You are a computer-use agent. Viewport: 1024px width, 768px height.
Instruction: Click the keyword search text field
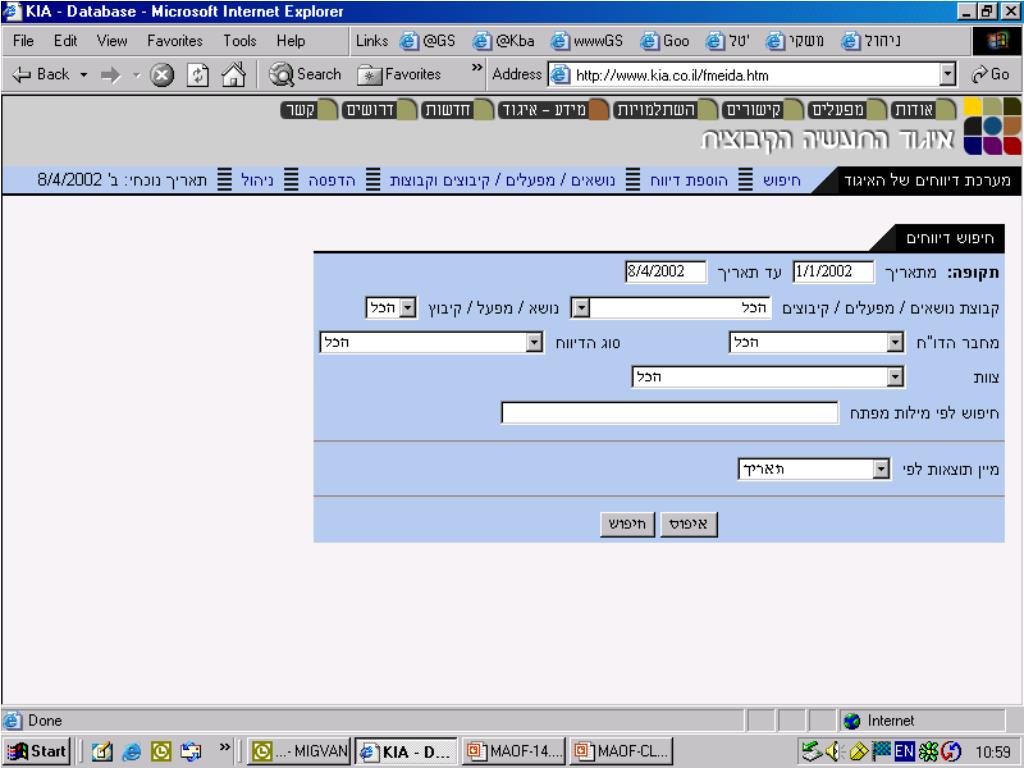coord(669,413)
